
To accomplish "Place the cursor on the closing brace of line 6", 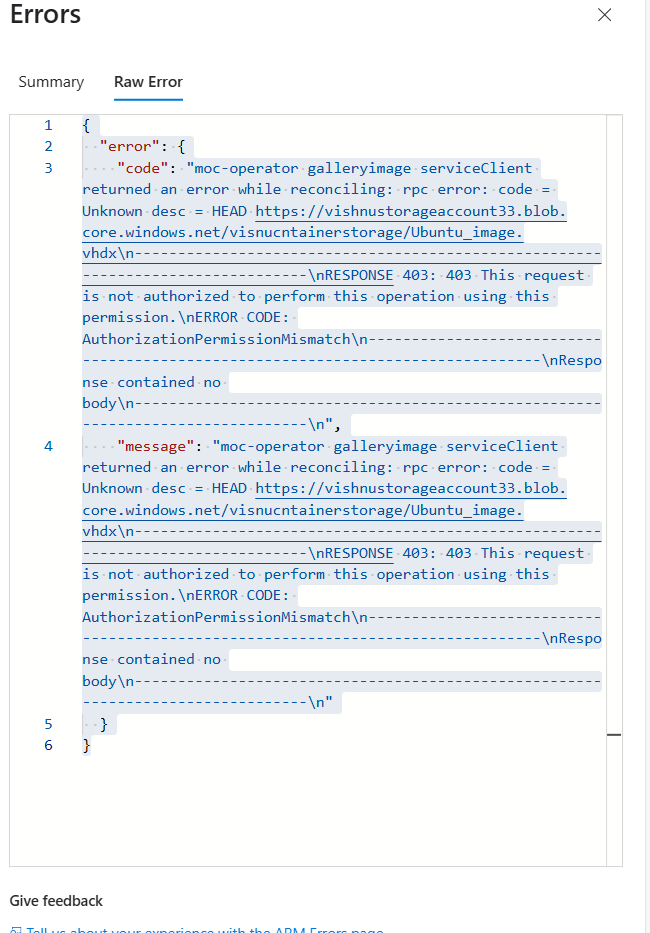I will (87, 745).
